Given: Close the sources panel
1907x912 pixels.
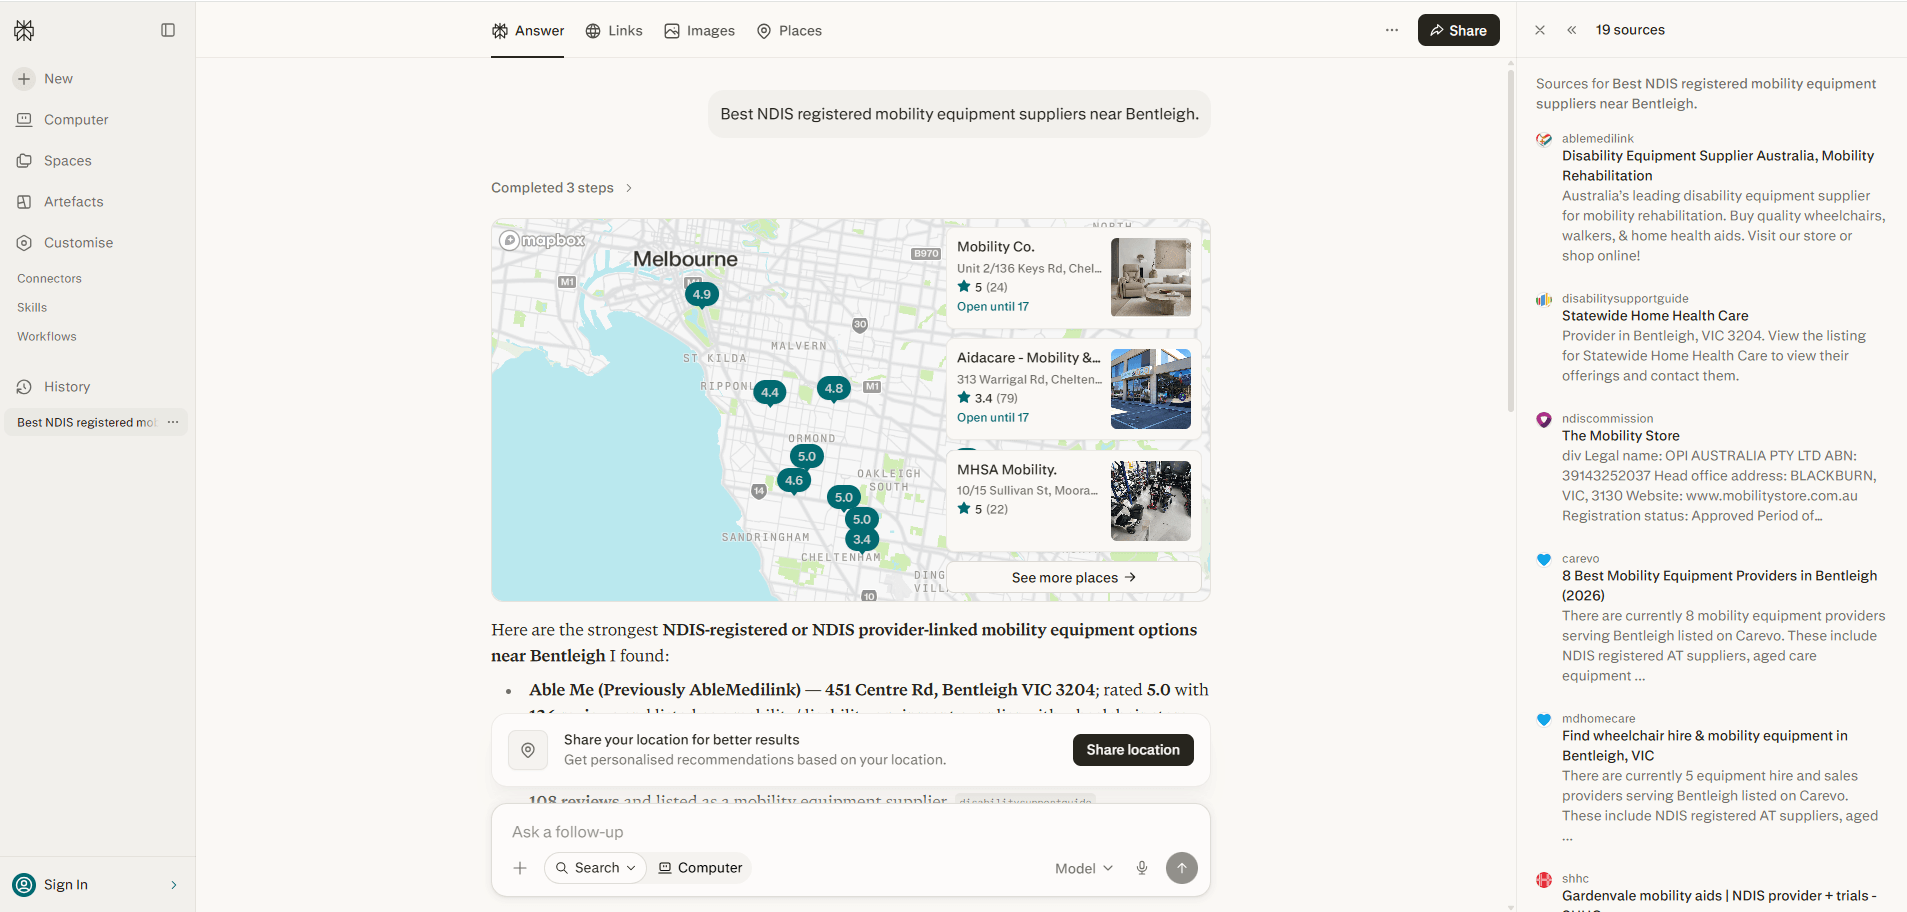Looking at the screenshot, I should [x=1540, y=30].
